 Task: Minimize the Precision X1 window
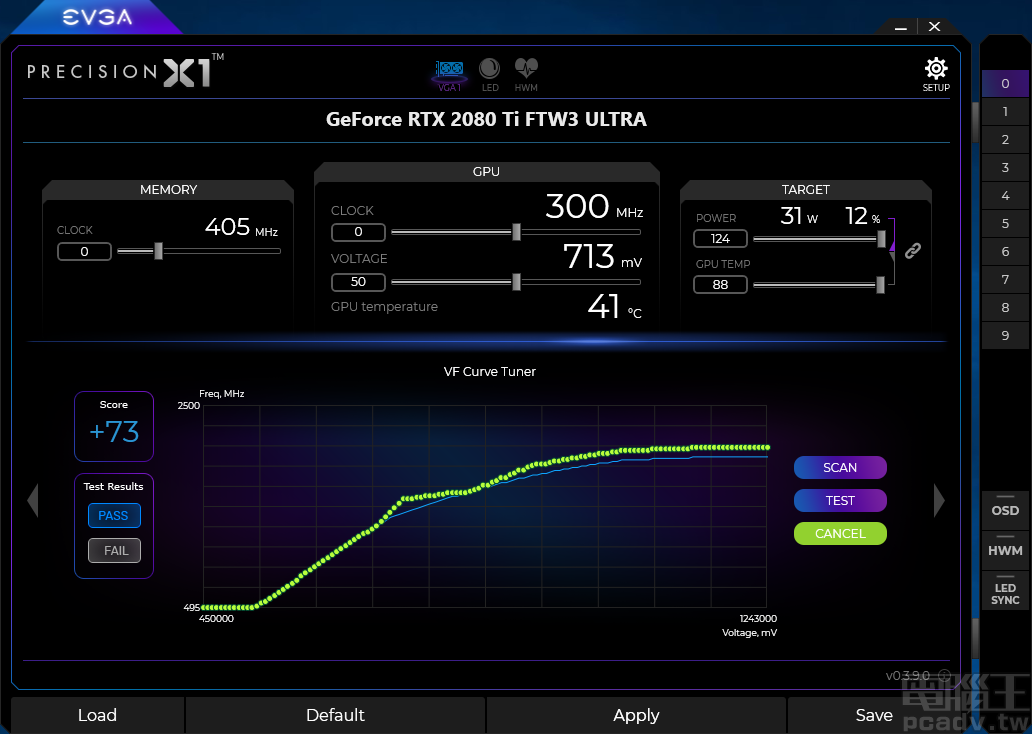(901, 27)
